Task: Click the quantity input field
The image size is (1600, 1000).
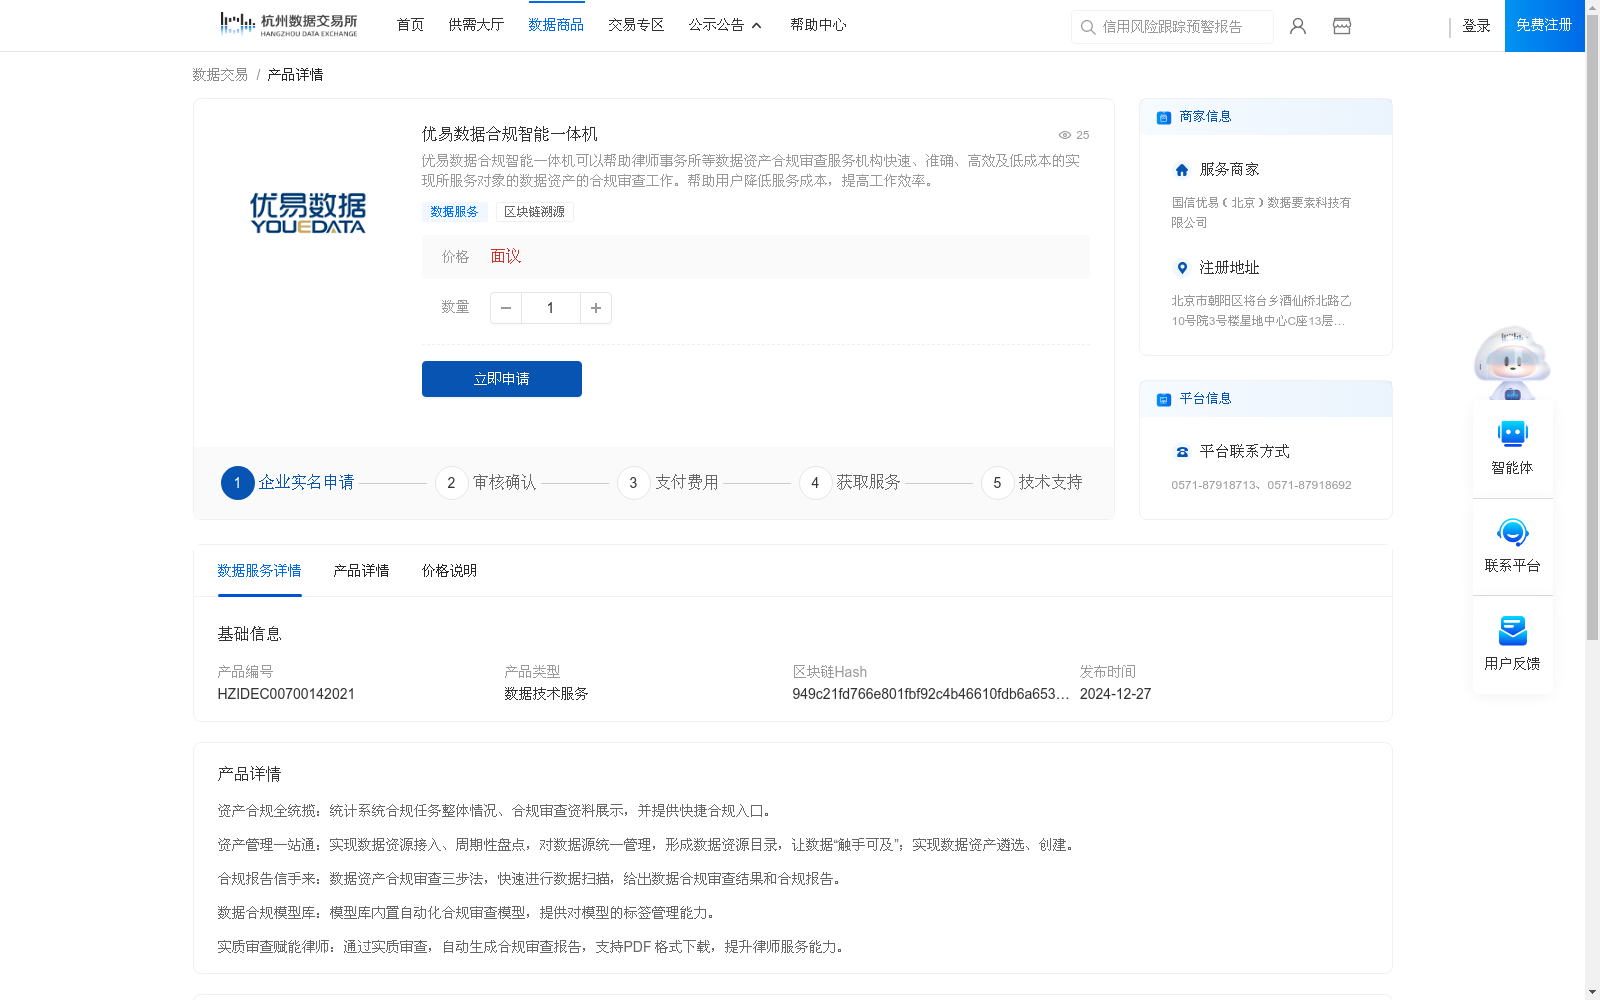Action: click(550, 308)
